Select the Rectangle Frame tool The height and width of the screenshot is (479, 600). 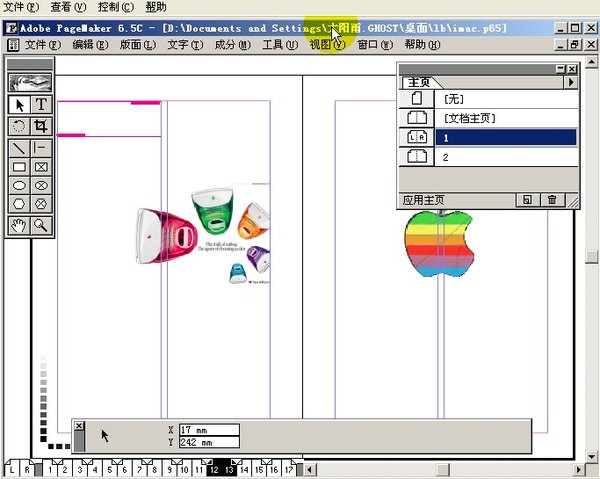pyautogui.click(x=41, y=167)
